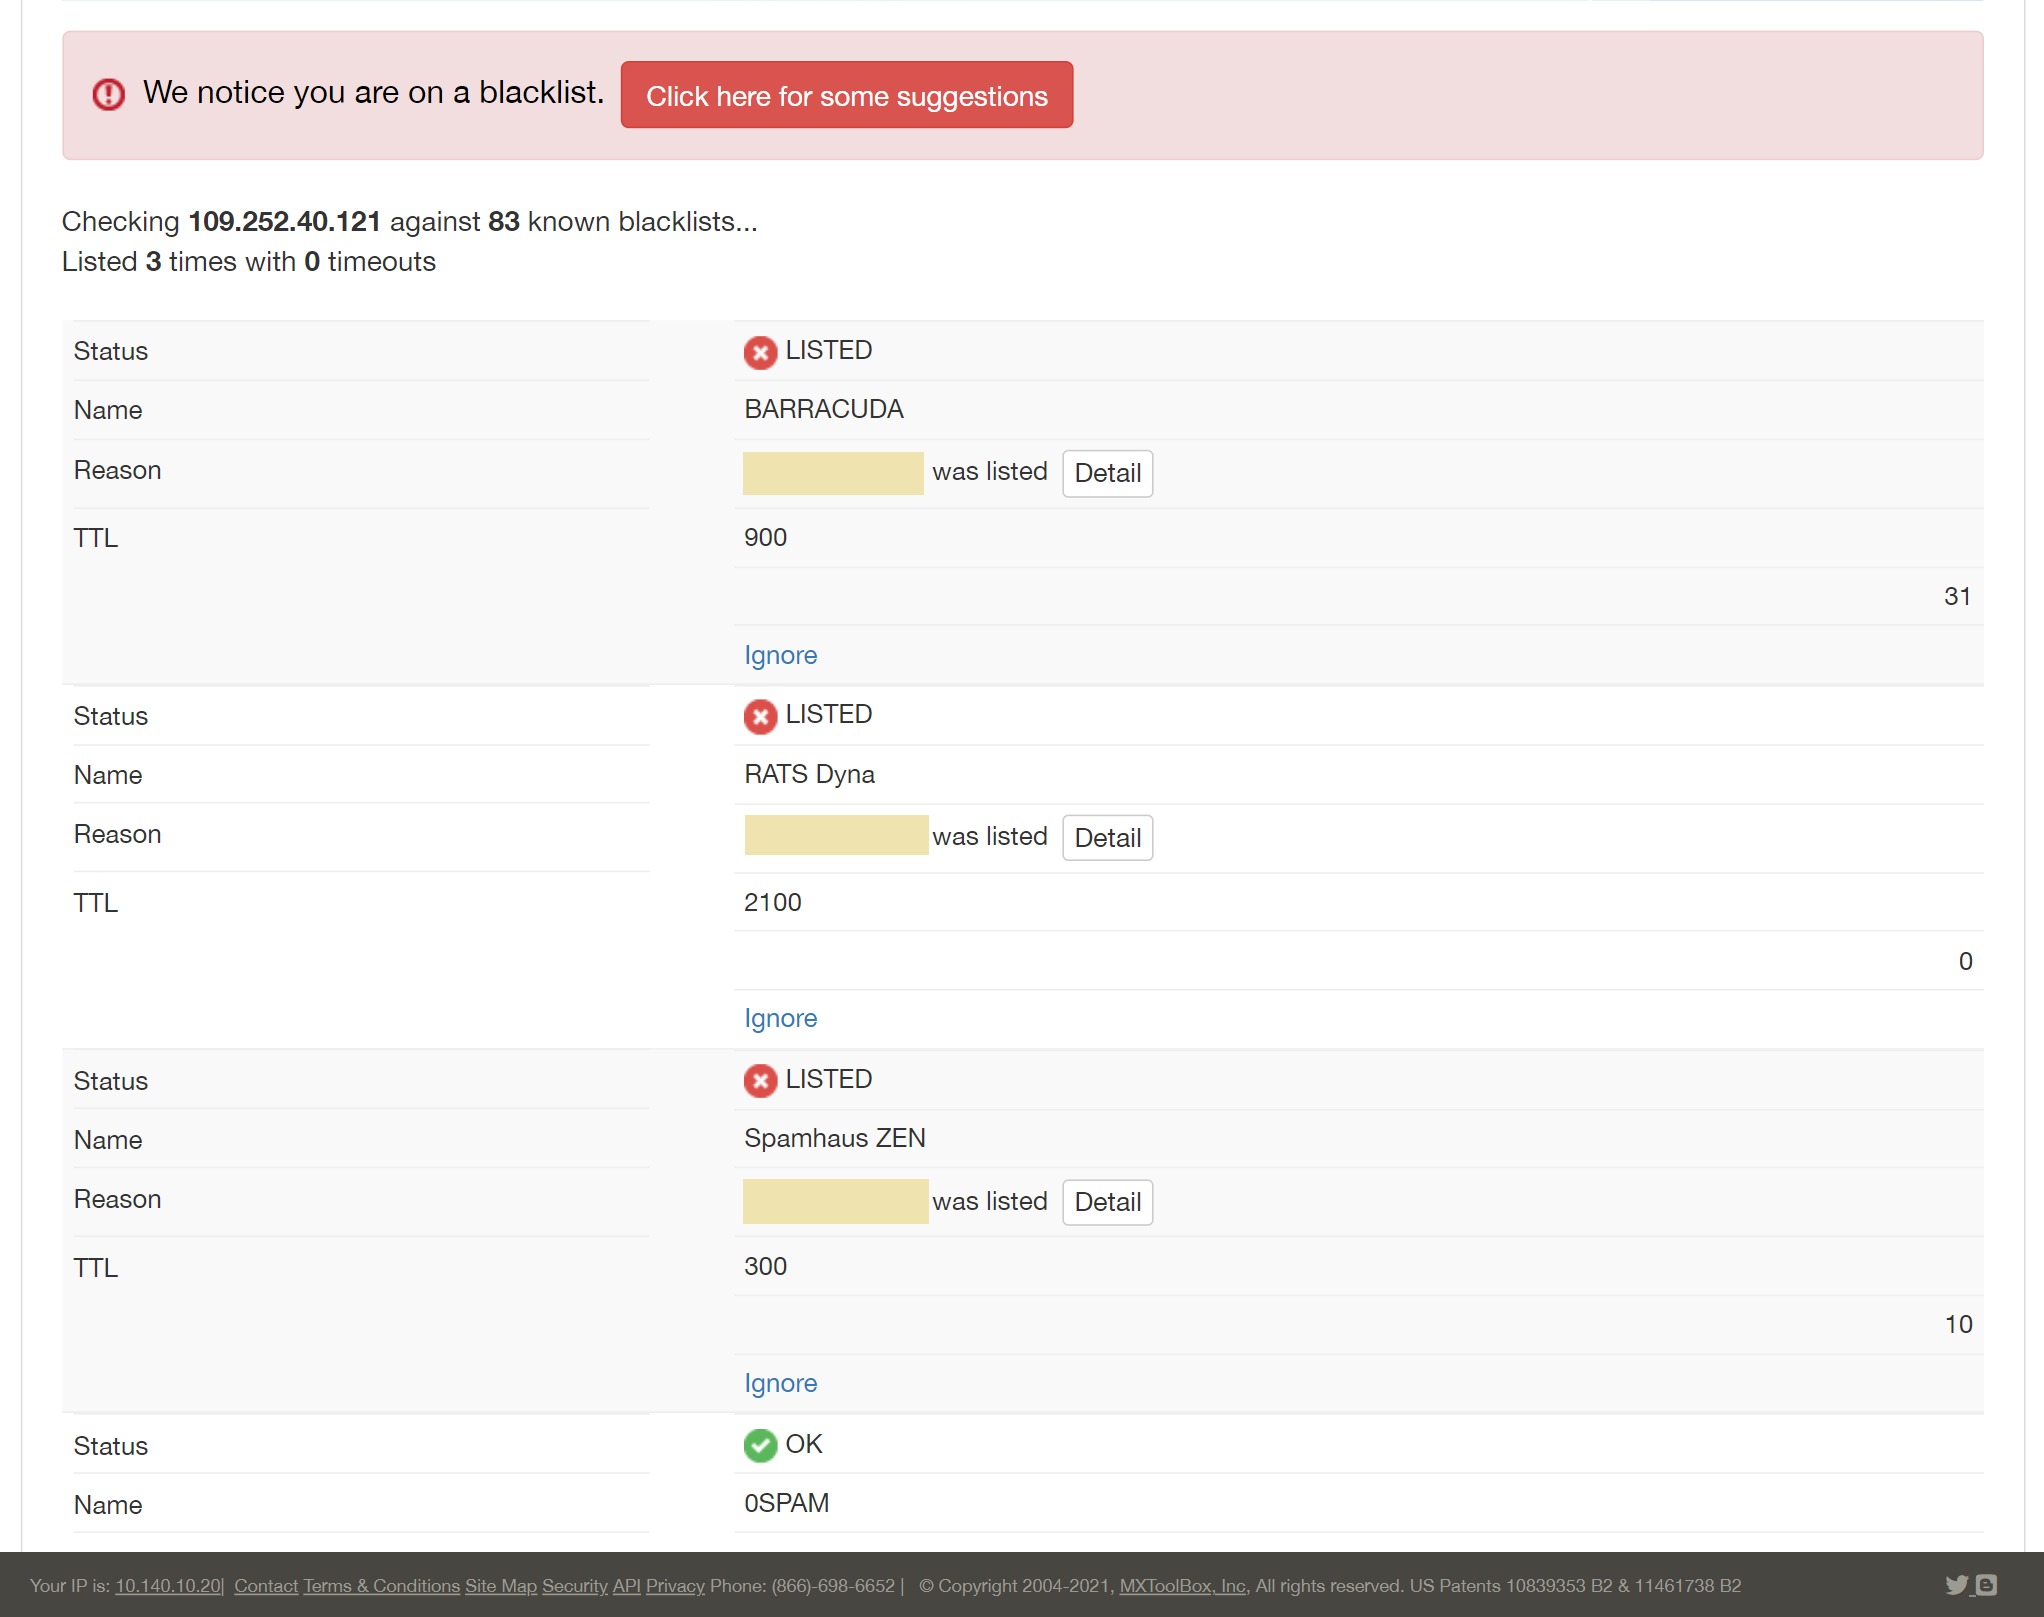2044x1617 pixels.
Task: Click 'Click here for some suggestions' button
Action: [846, 95]
